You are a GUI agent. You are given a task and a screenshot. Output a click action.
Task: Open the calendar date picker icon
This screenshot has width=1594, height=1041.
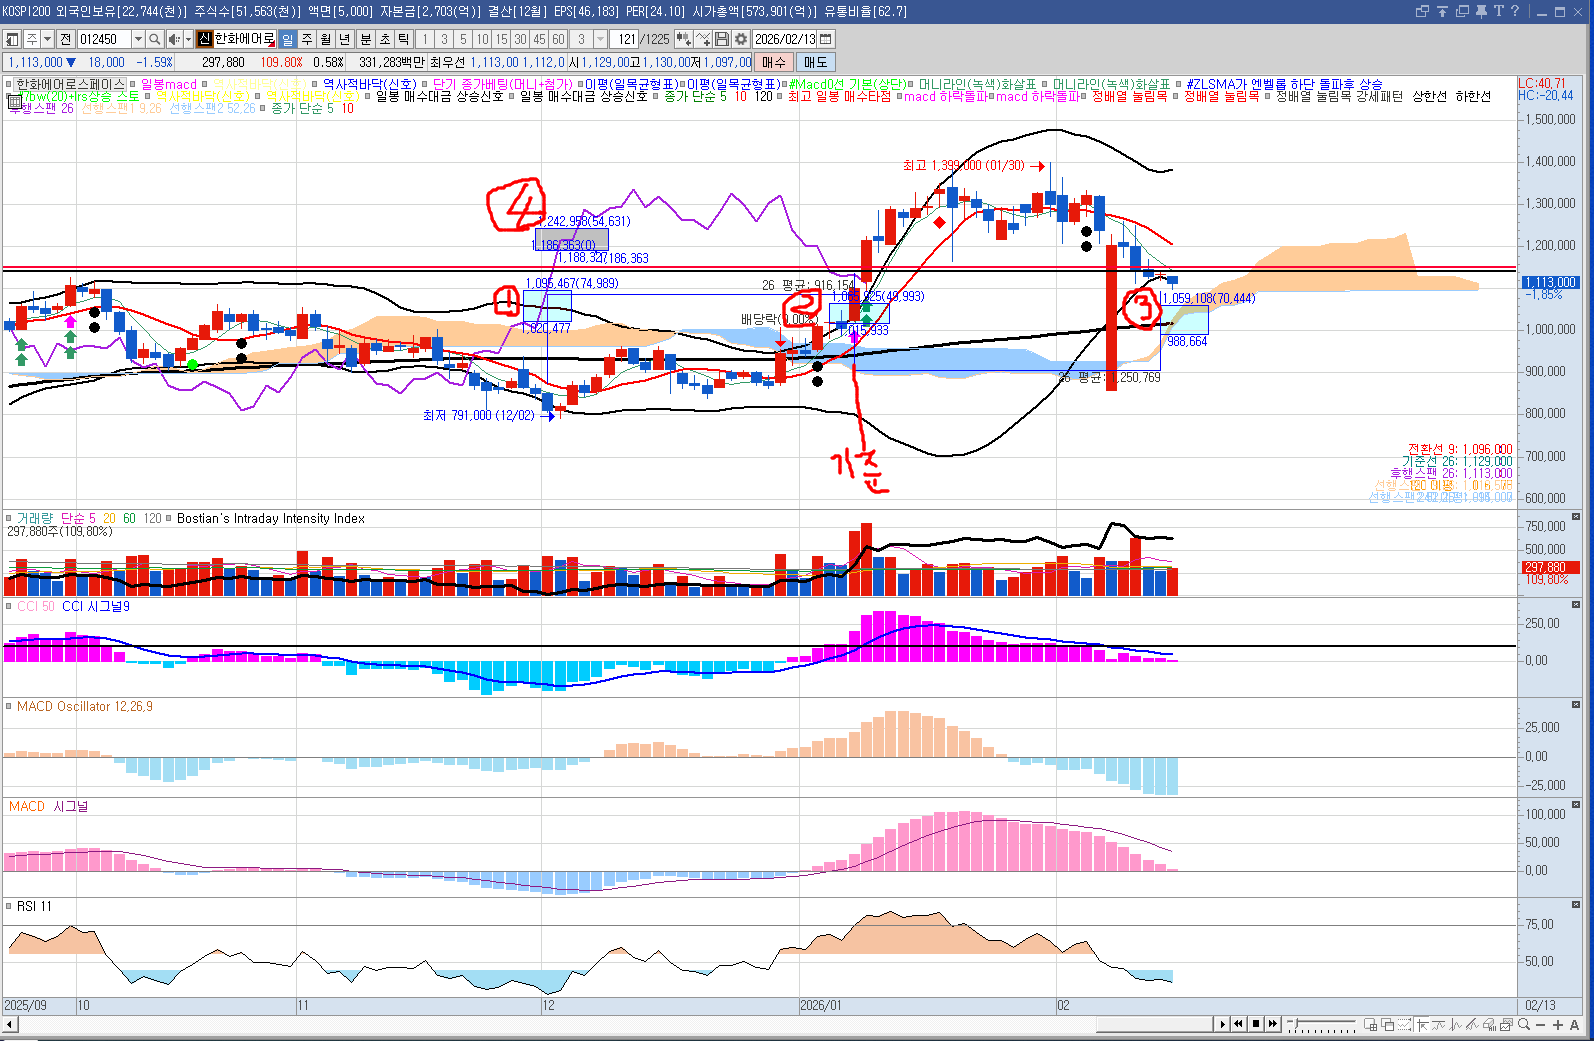[825, 39]
